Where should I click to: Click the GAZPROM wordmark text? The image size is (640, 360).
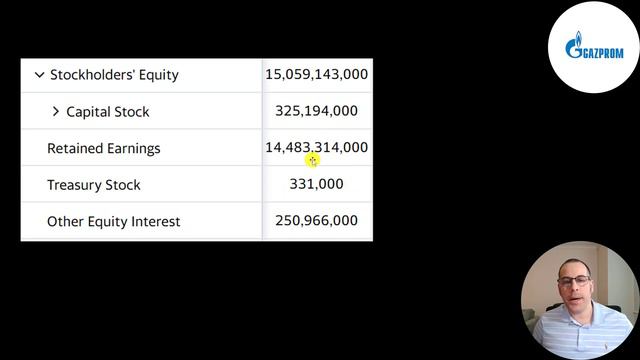point(603,53)
